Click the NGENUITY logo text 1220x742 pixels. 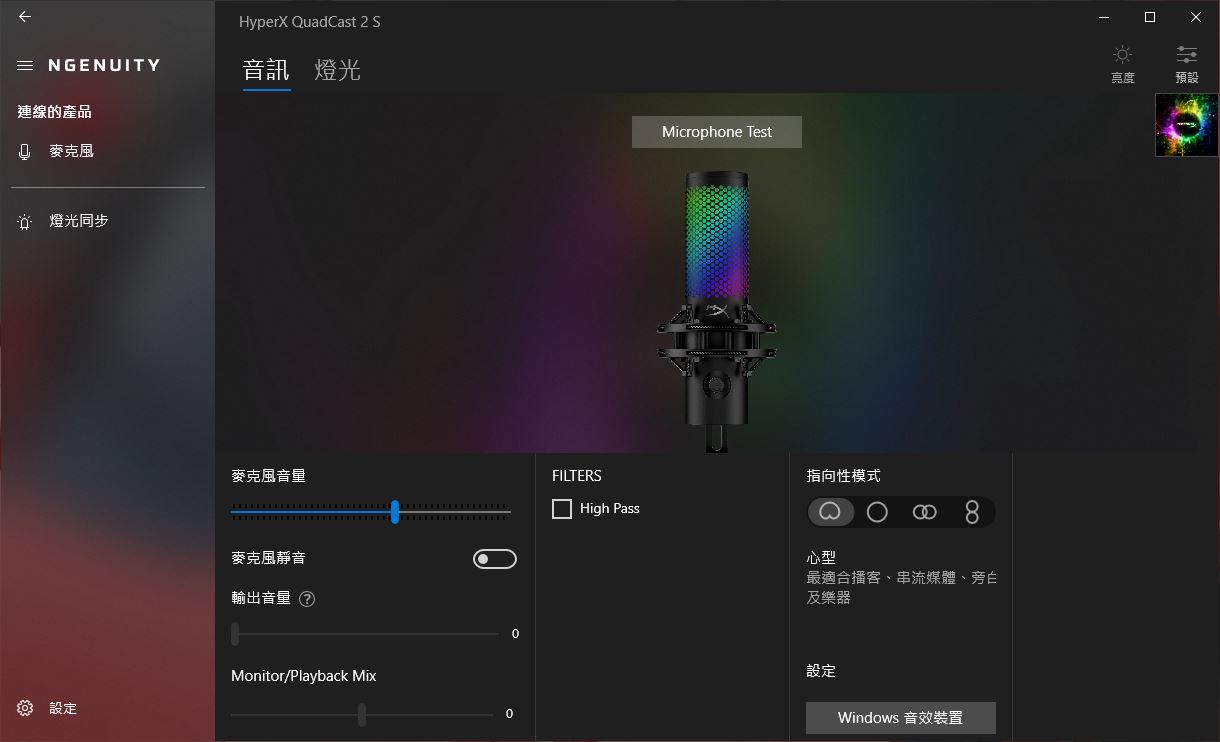(104, 65)
